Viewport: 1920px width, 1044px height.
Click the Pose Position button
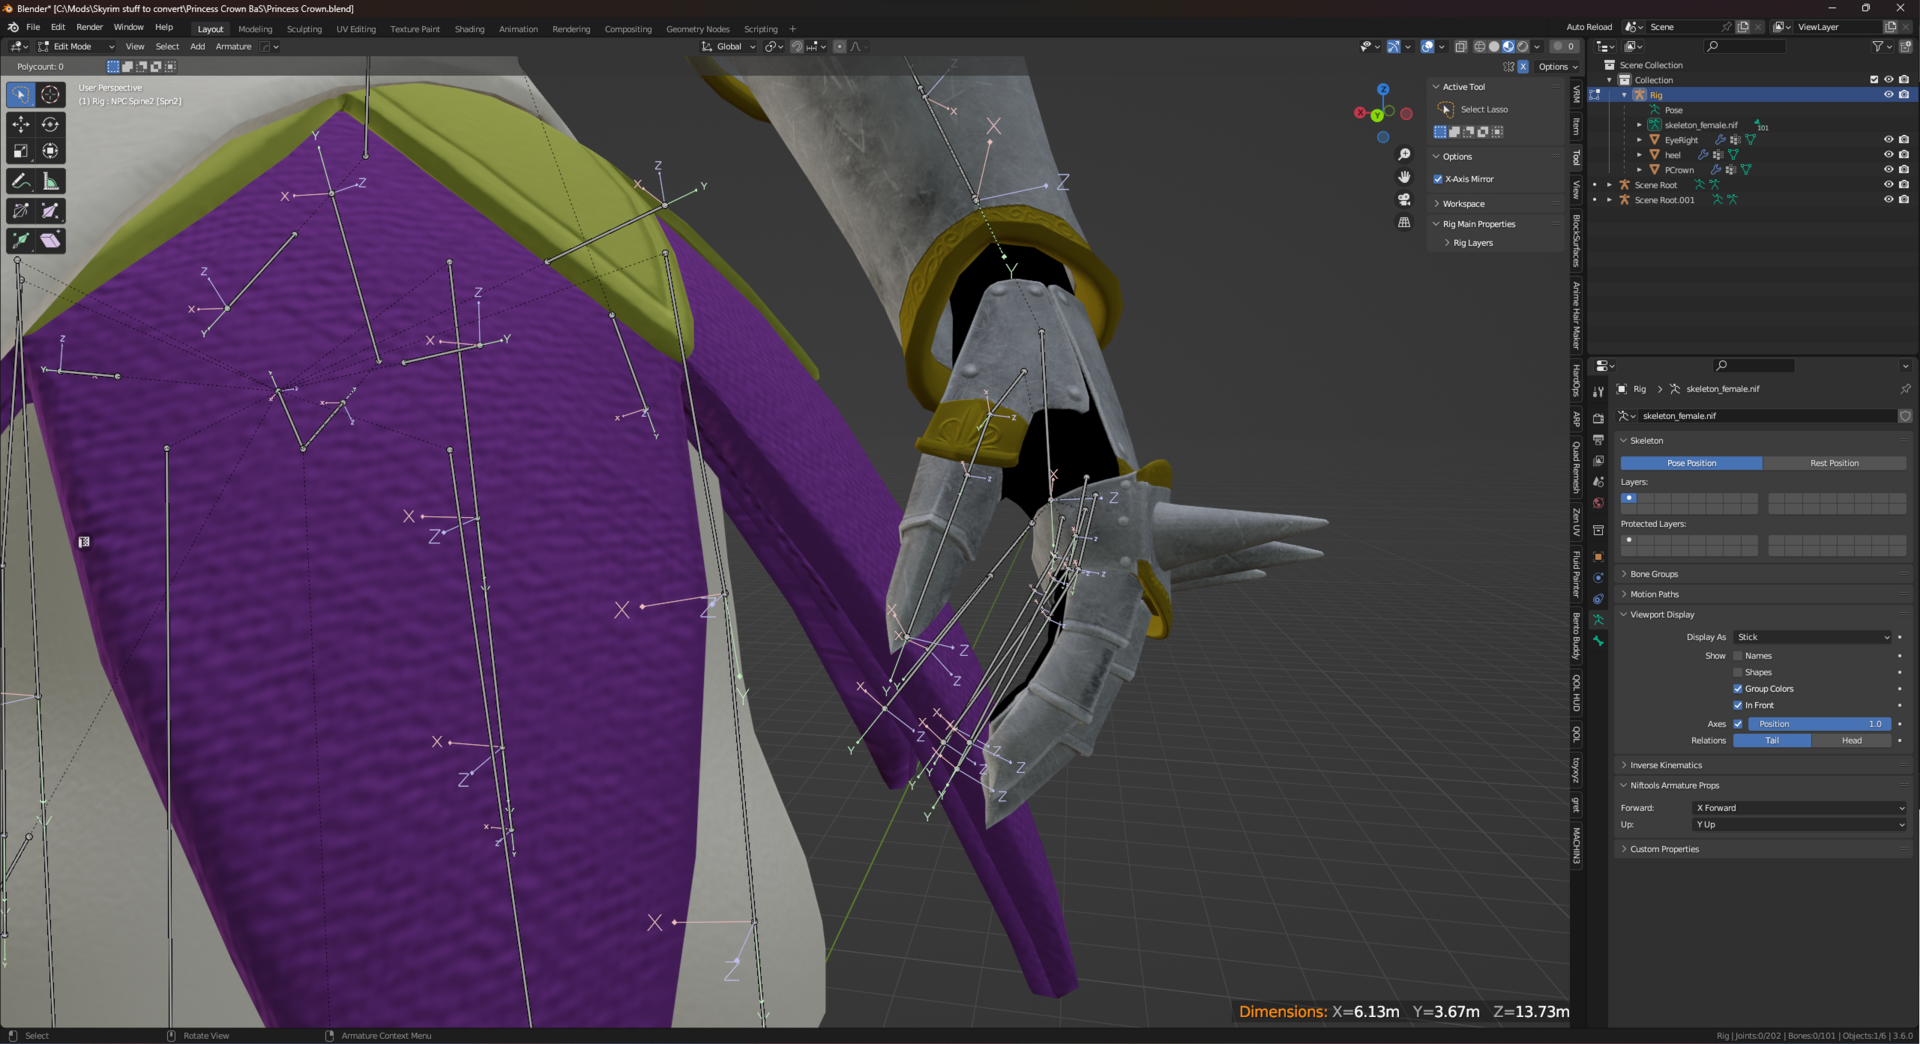[1691, 463]
